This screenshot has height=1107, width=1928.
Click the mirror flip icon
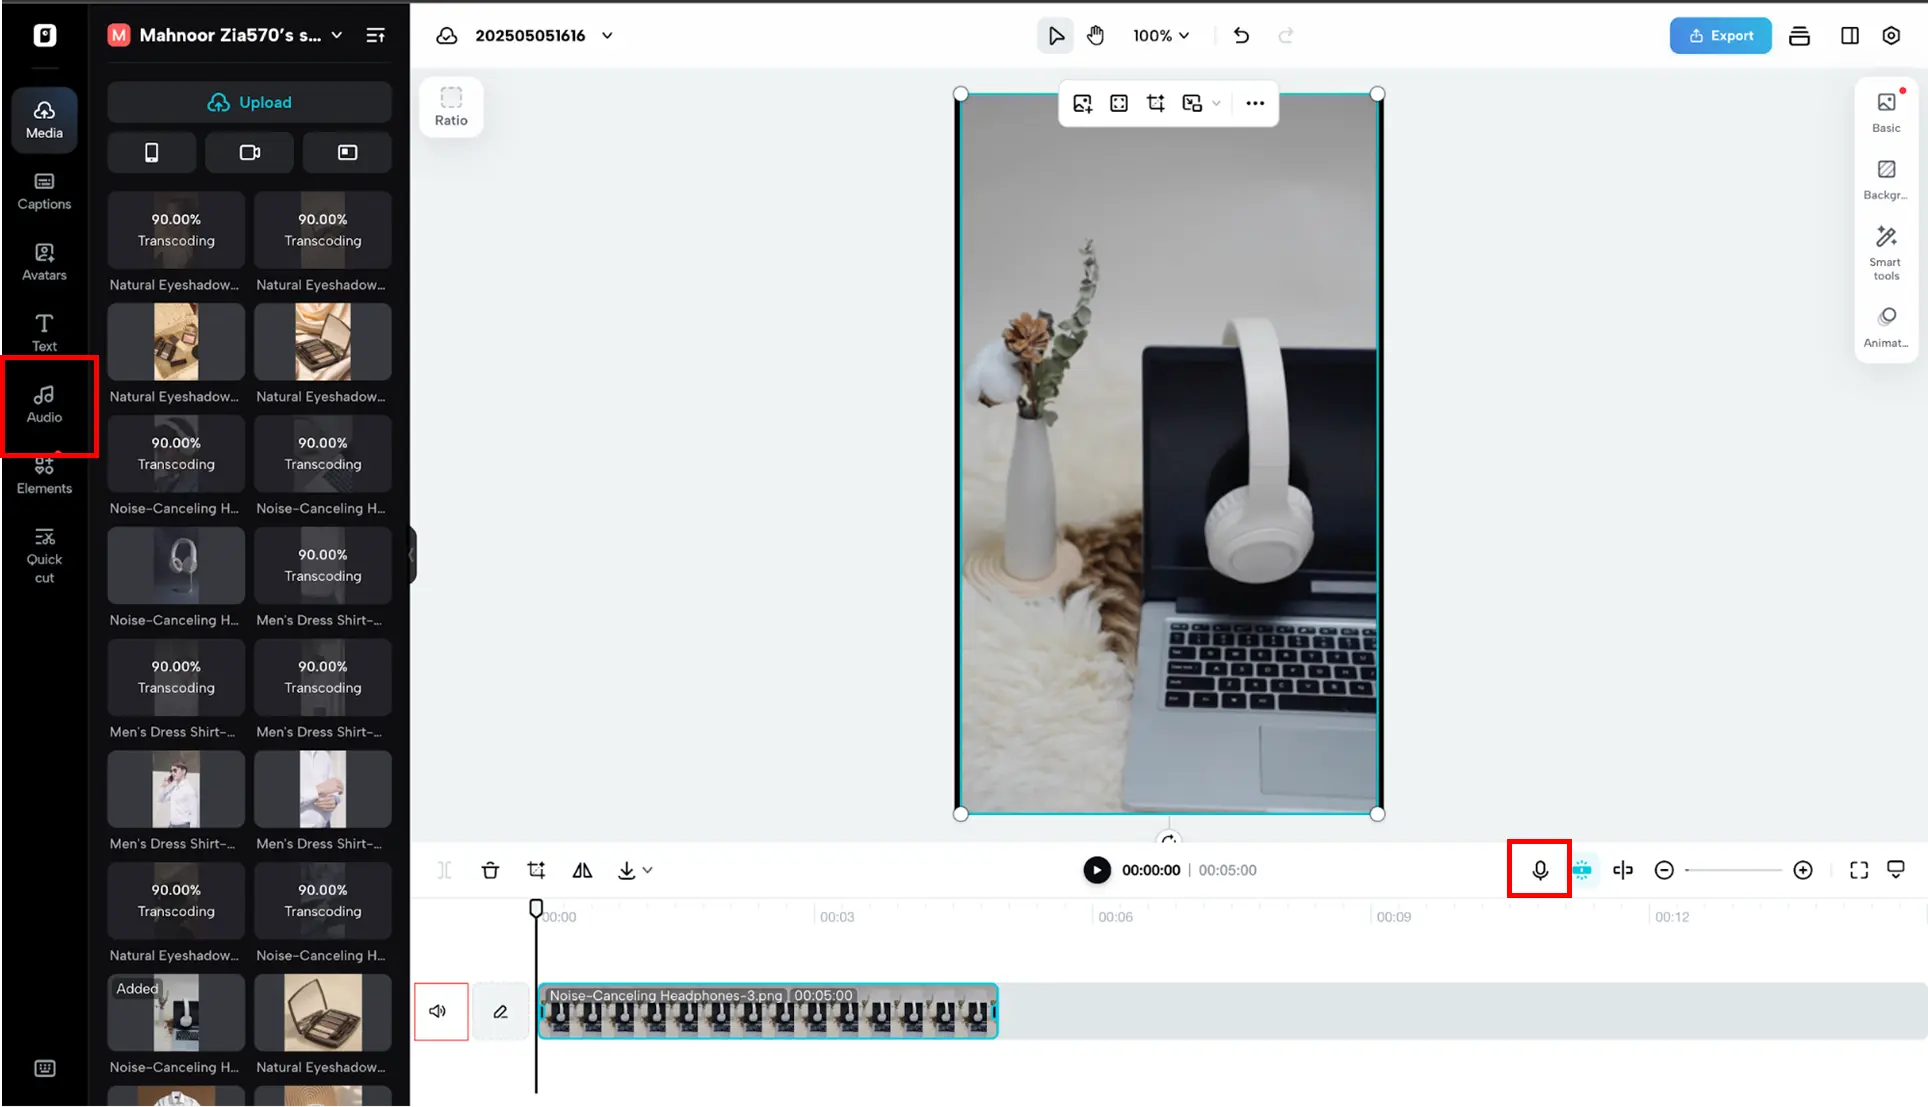(x=582, y=870)
